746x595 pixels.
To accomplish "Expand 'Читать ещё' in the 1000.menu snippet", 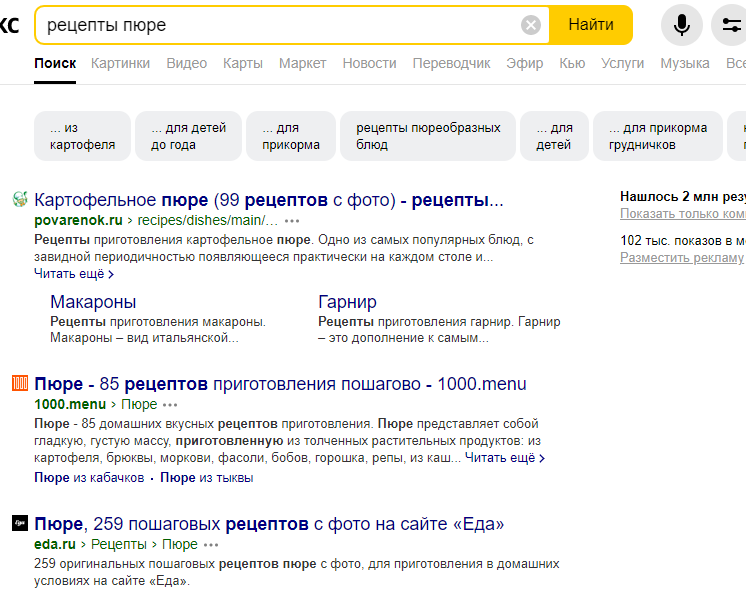I will [505, 458].
